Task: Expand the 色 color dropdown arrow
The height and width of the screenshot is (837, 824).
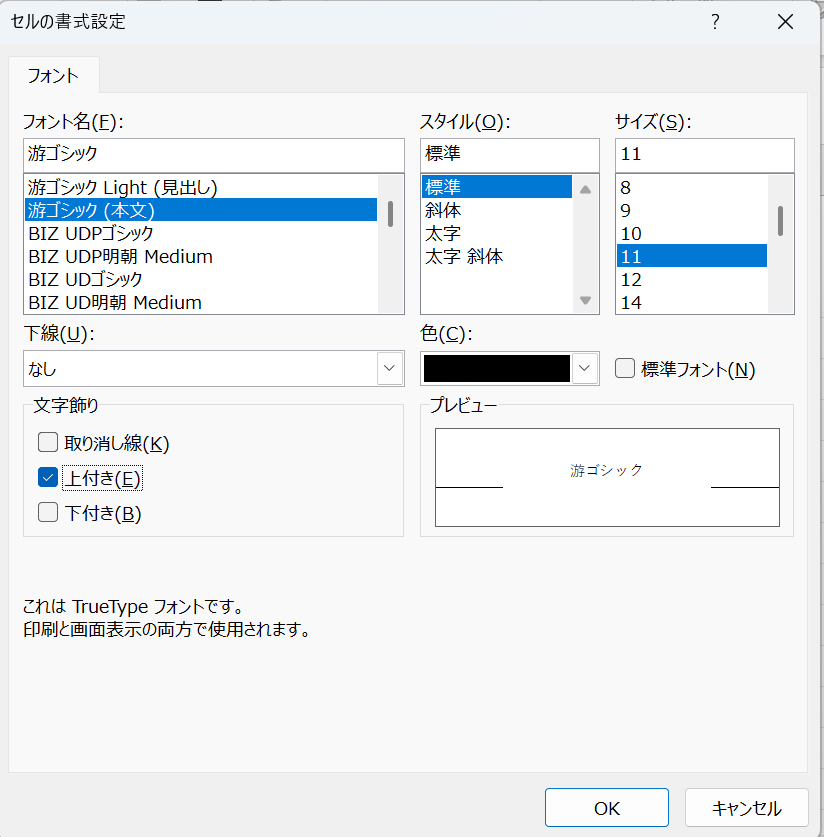Action: pos(585,369)
